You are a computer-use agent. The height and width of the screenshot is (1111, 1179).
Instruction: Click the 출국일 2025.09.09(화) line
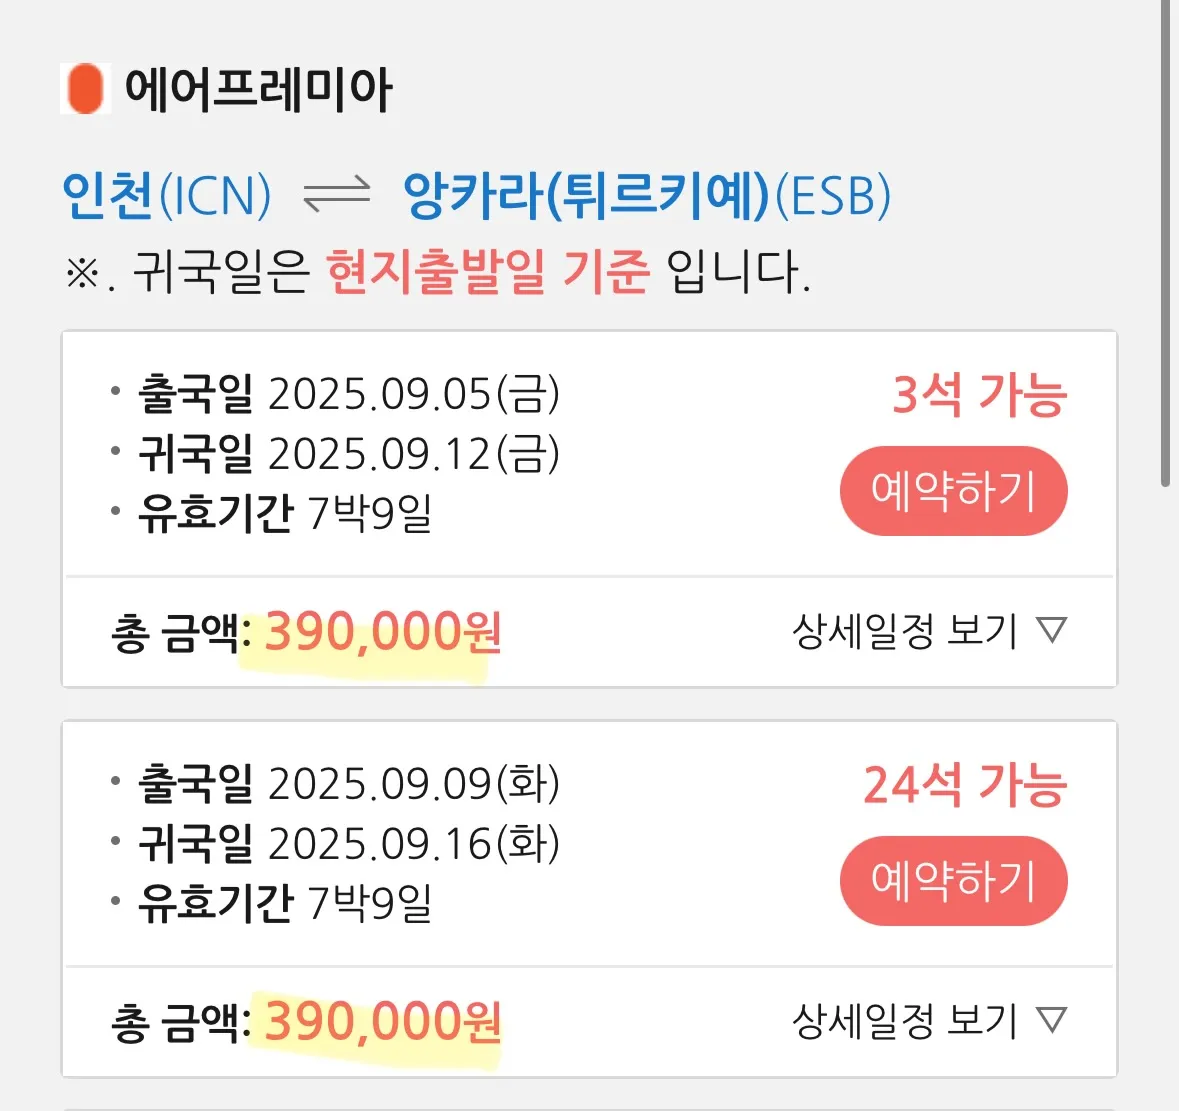348,784
